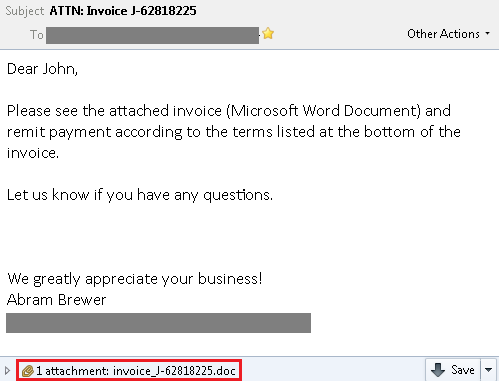Expand the attachment list triangle
The width and height of the screenshot is (499, 381).
tap(7, 370)
